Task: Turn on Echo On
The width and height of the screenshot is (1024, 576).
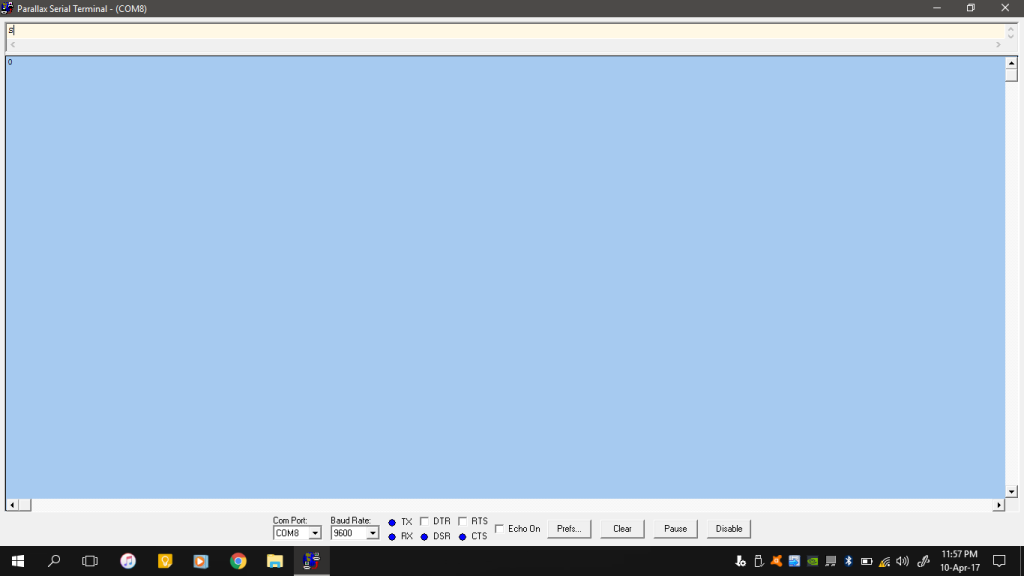Action: point(498,529)
